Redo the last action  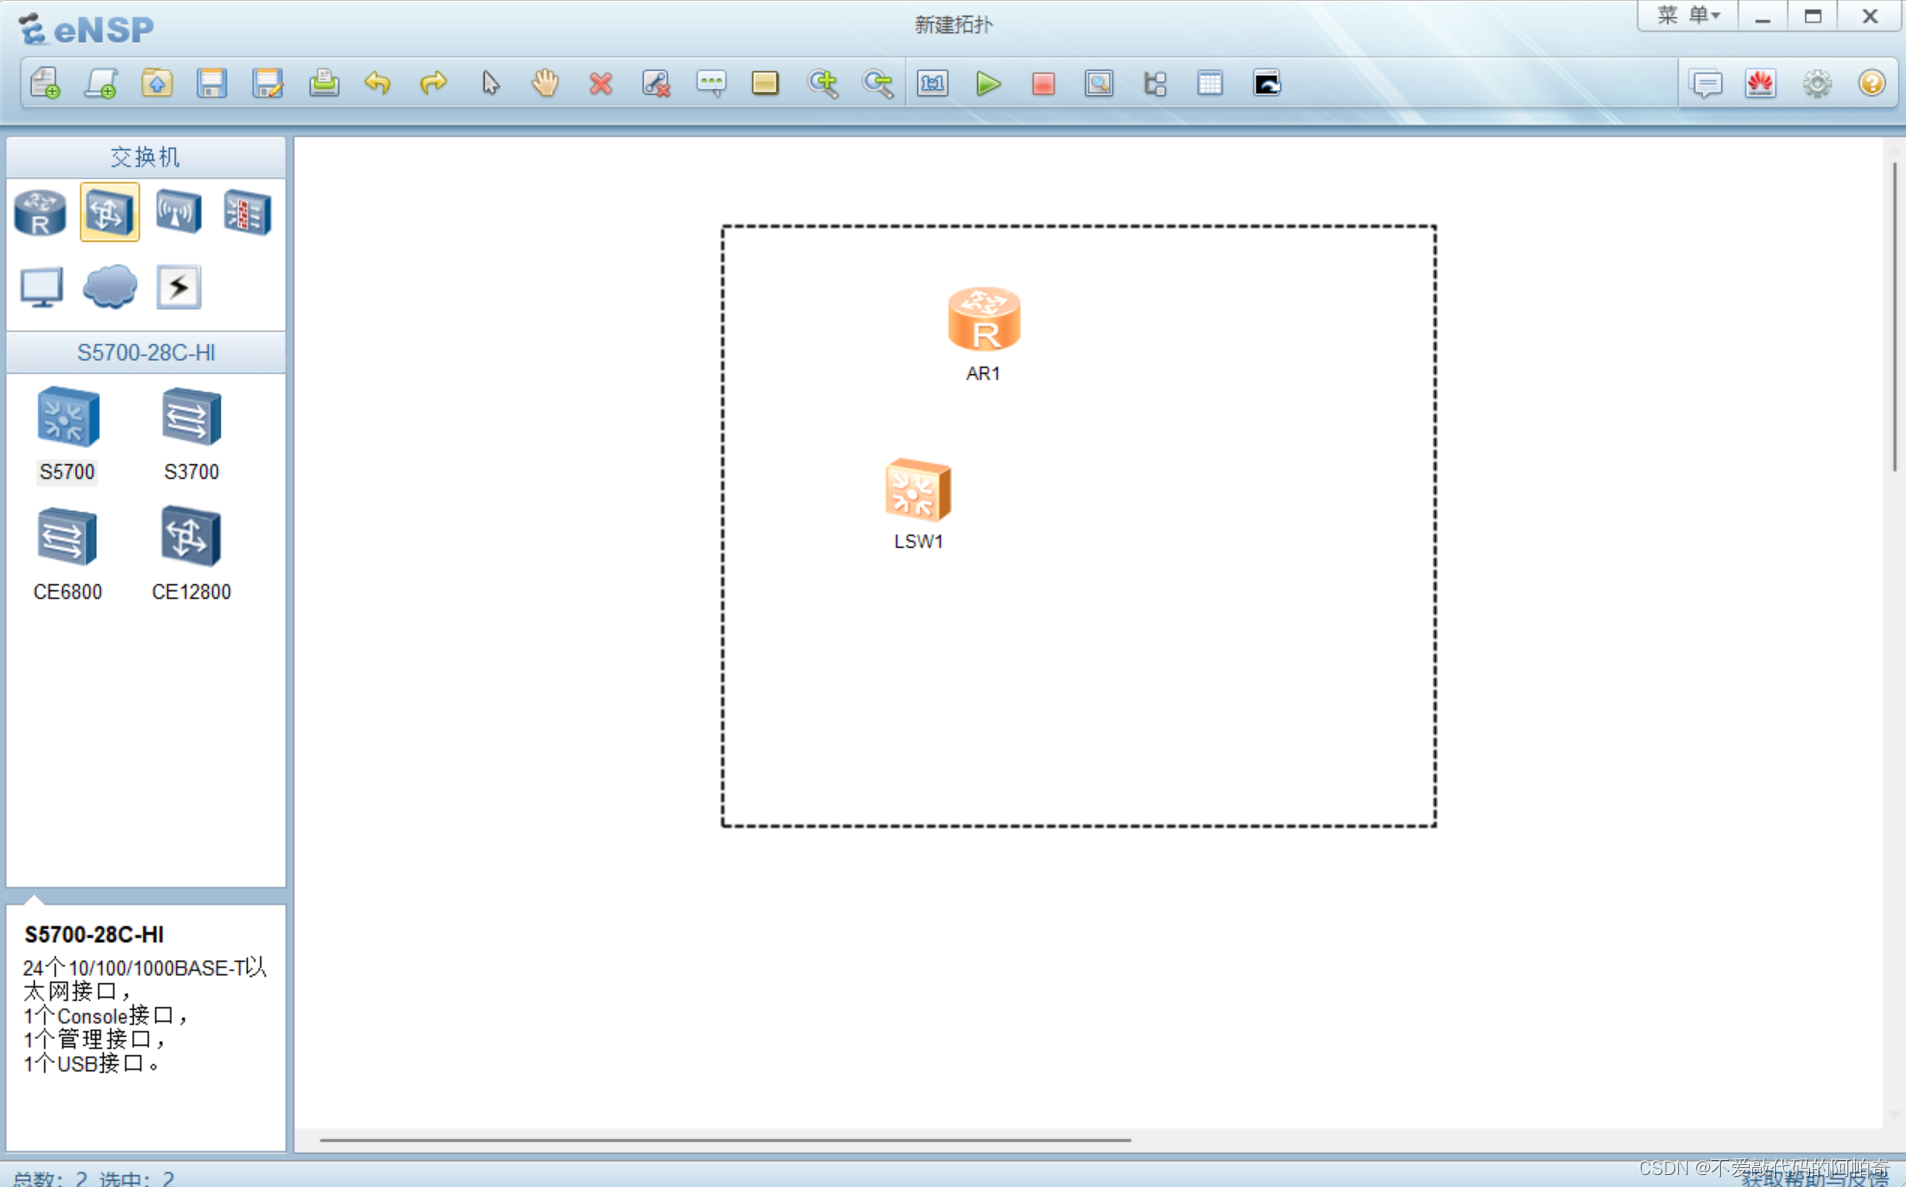433,83
